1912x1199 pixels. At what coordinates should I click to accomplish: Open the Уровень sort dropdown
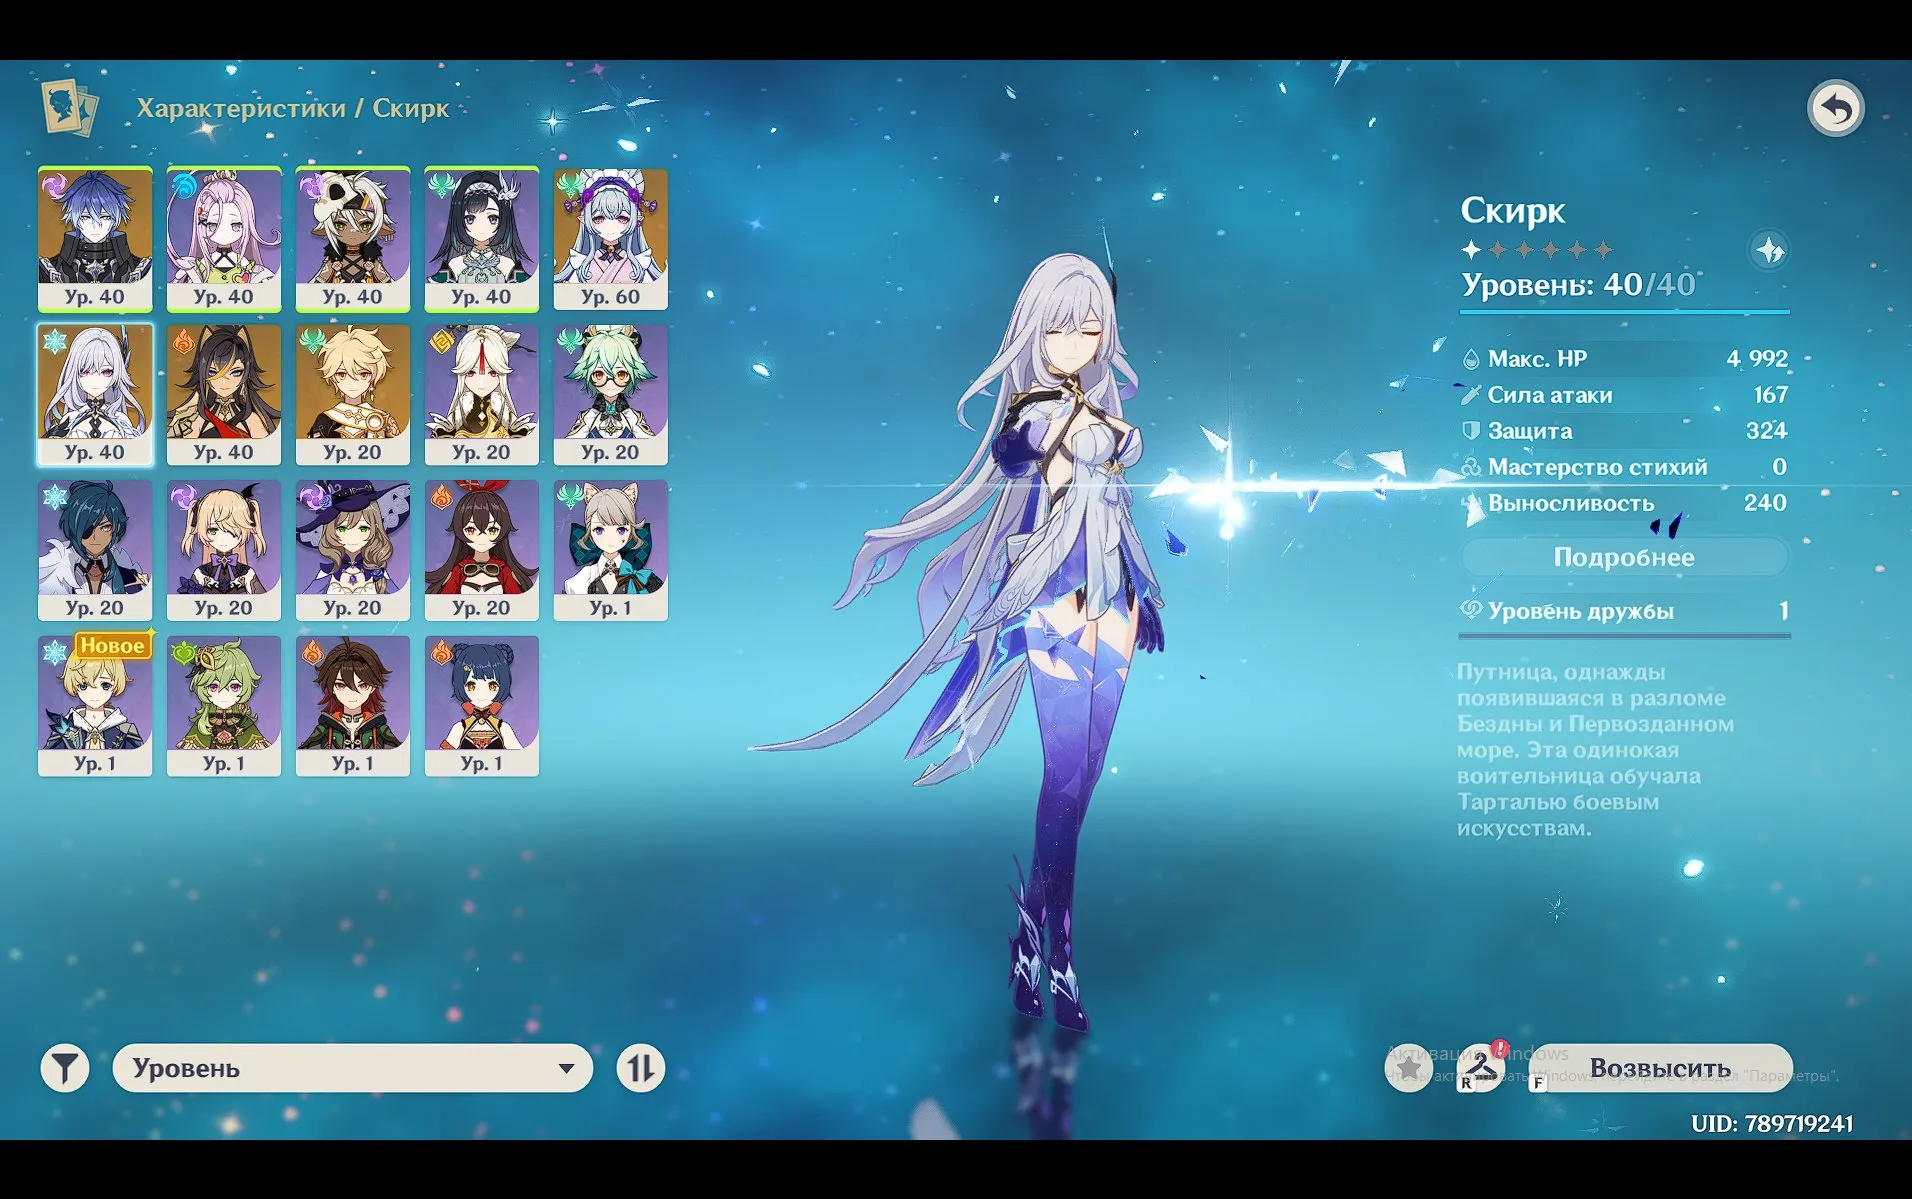[x=352, y=1068]
